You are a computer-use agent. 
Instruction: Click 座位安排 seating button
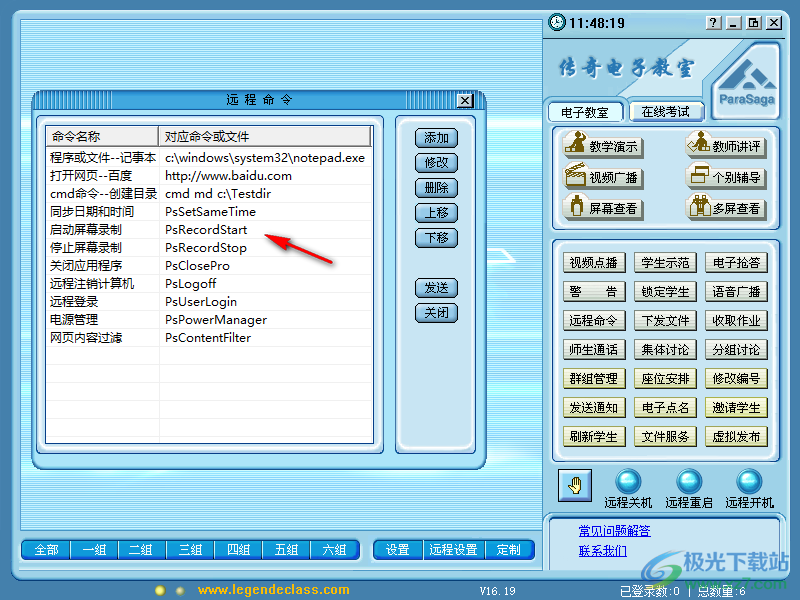click(x=665, y=379)
